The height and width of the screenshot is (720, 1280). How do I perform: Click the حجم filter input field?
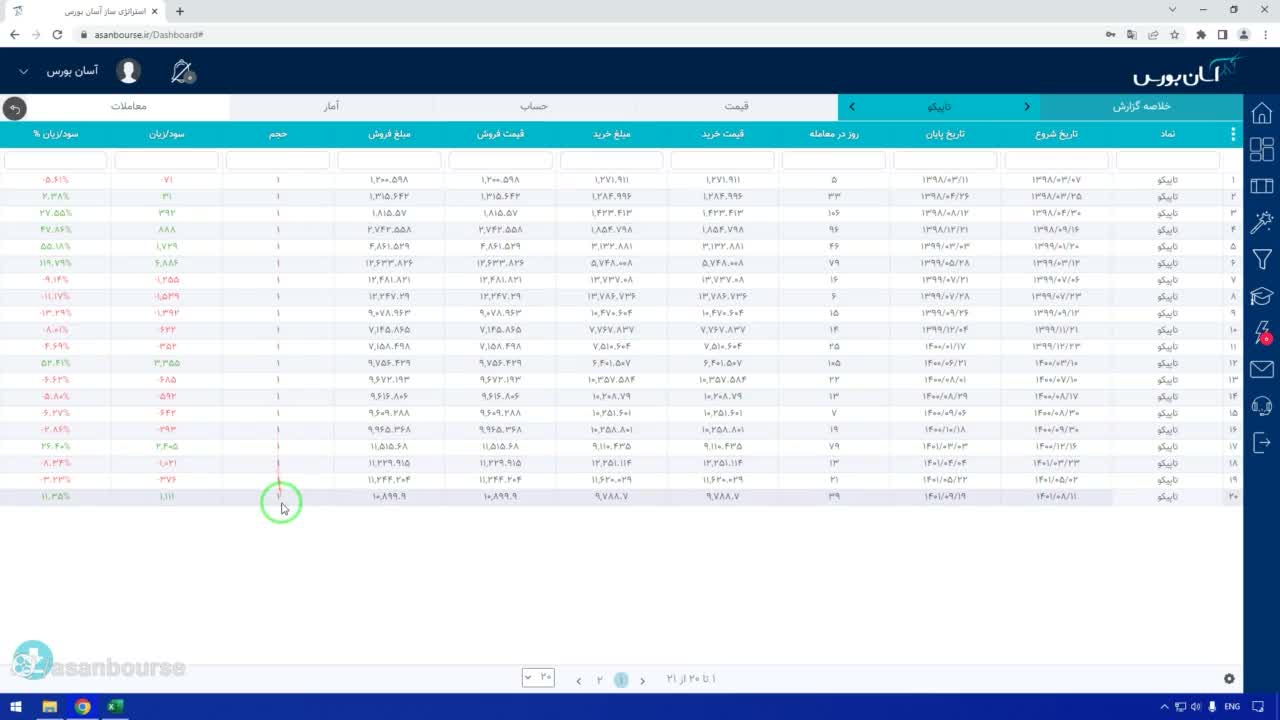[278, 160]
